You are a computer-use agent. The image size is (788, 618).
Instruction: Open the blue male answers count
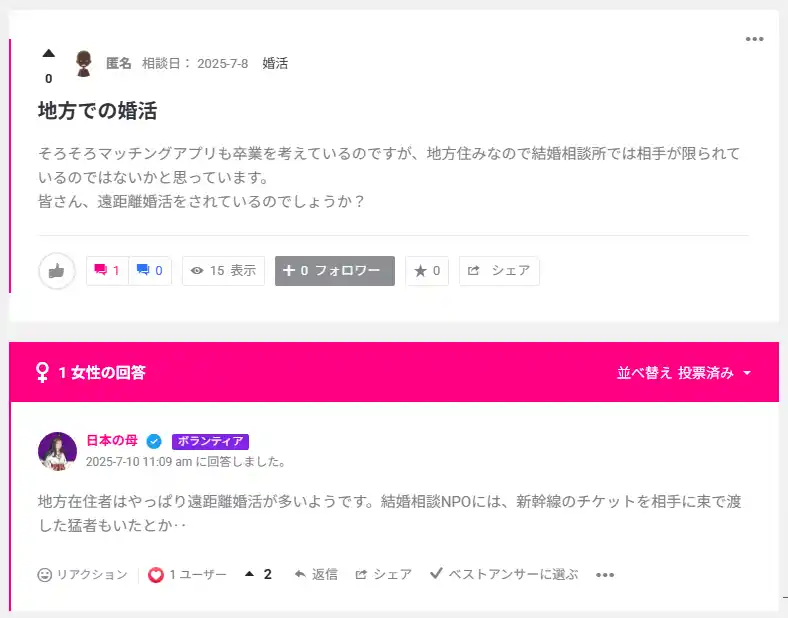150,271
